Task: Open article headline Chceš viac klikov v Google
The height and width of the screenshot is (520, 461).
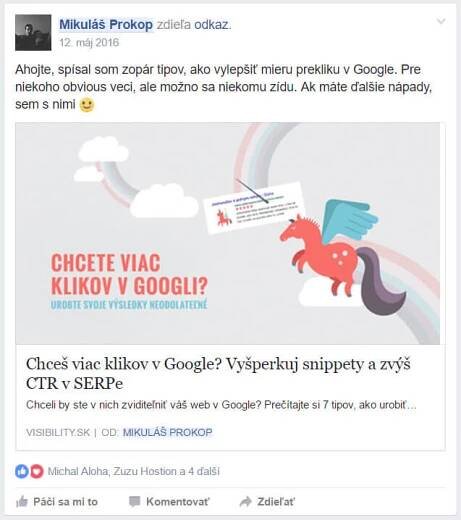Action: [x=218, y=374]
